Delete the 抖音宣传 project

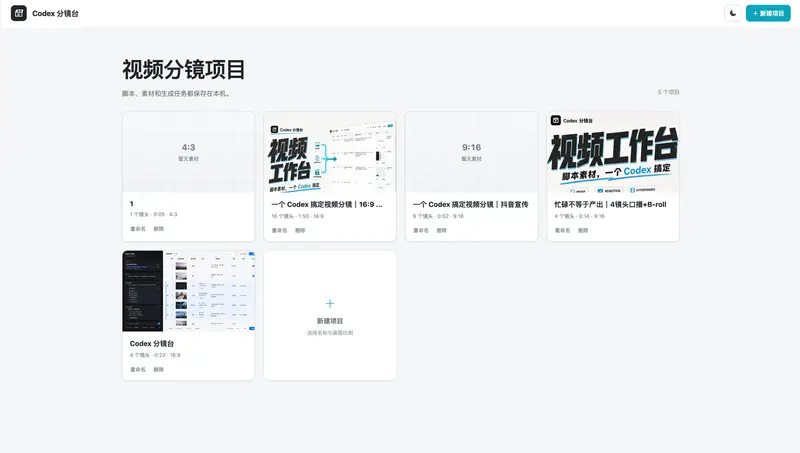[442, 230]
